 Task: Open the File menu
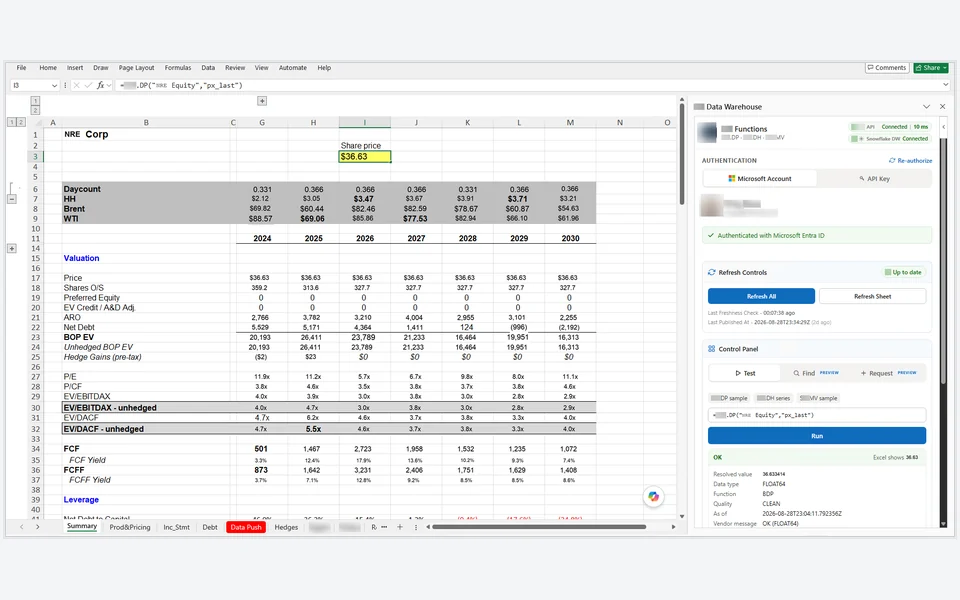(x=21, y=68)
